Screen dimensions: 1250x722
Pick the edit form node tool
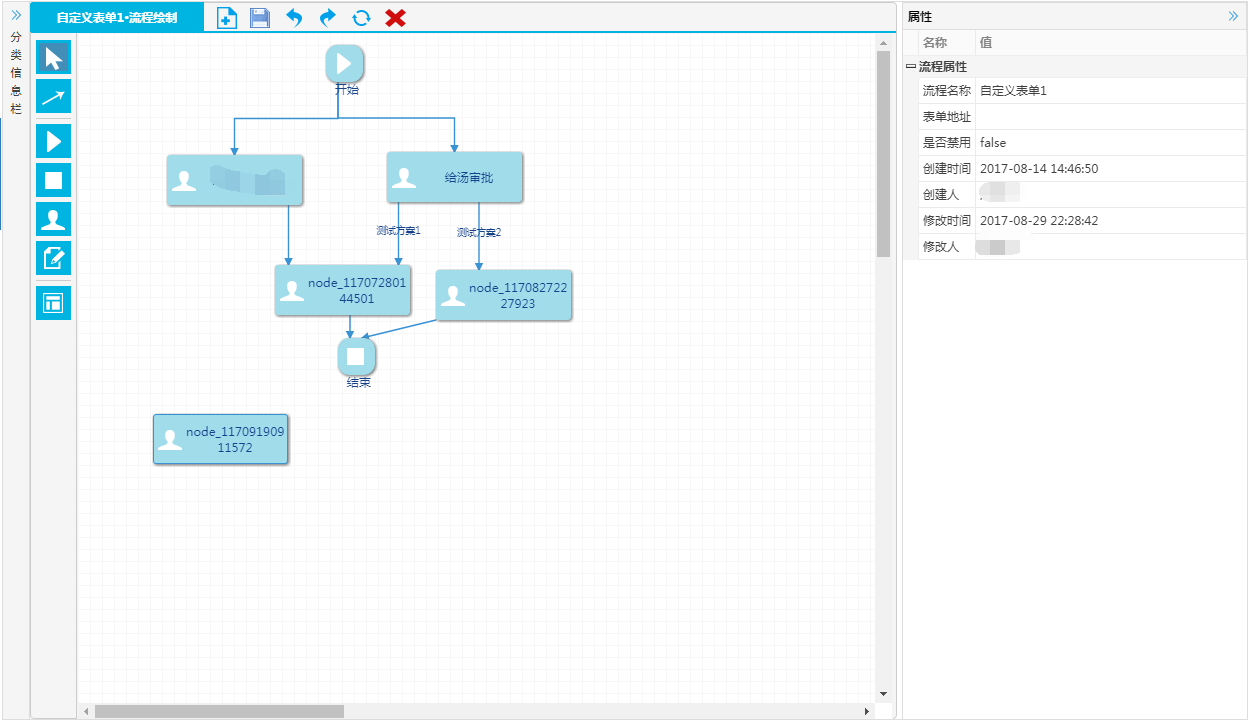pos(54,258)
